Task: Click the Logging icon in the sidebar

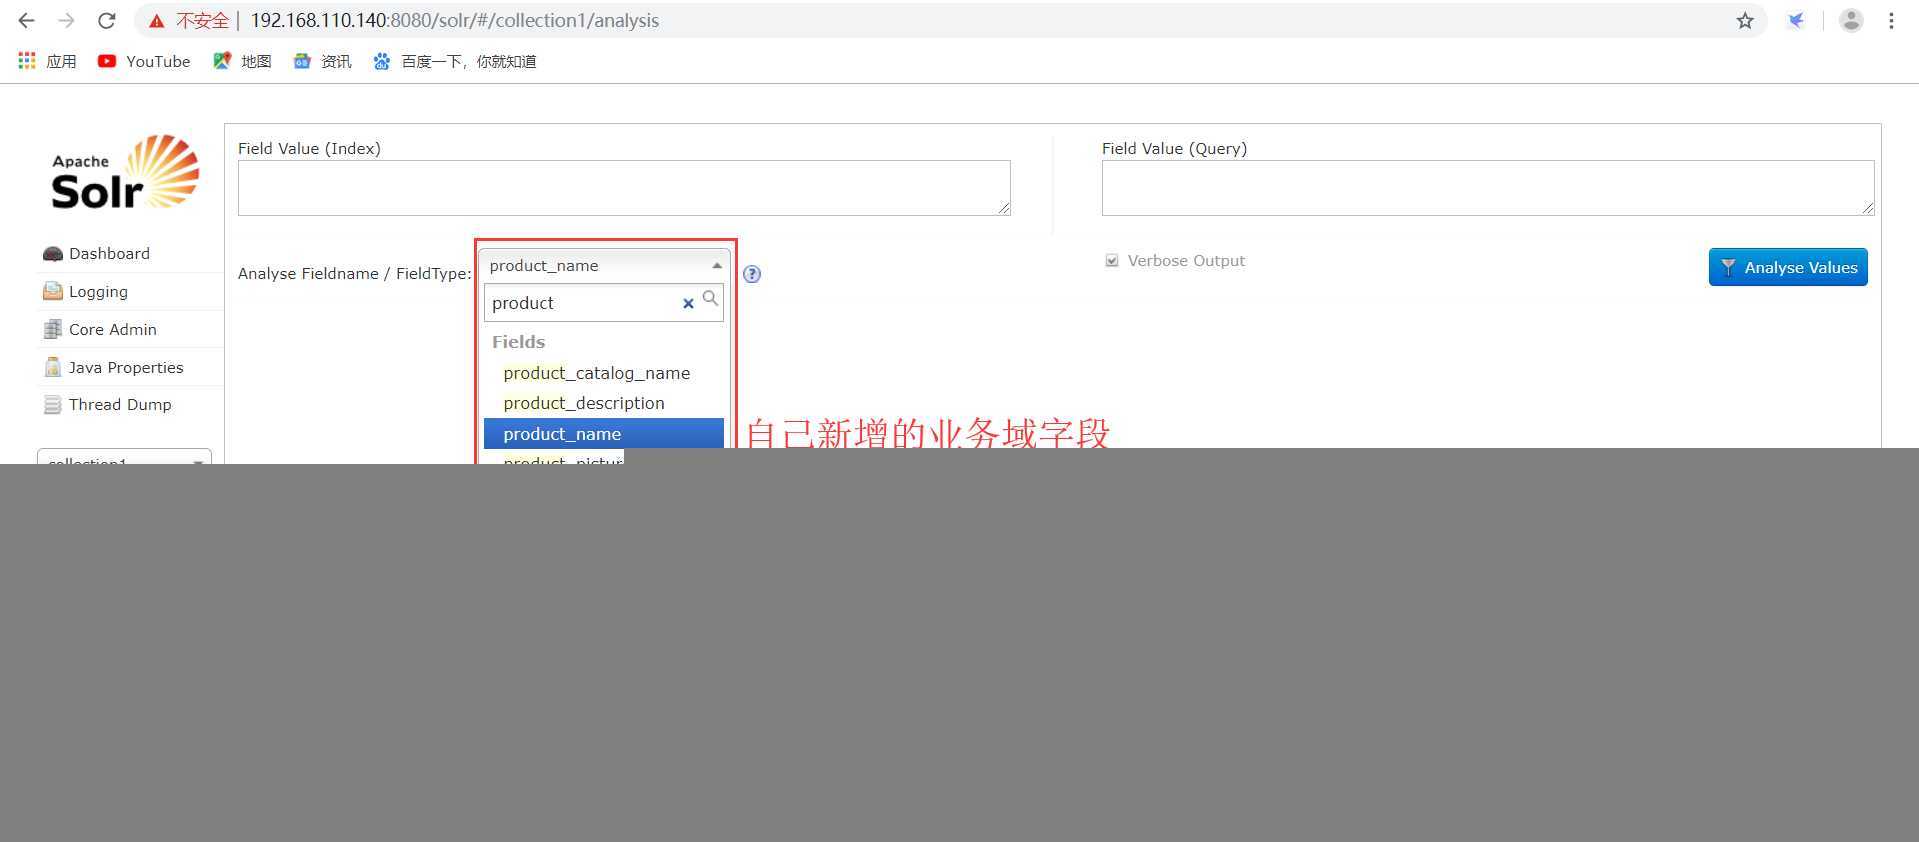Action: tap(53, 291)
